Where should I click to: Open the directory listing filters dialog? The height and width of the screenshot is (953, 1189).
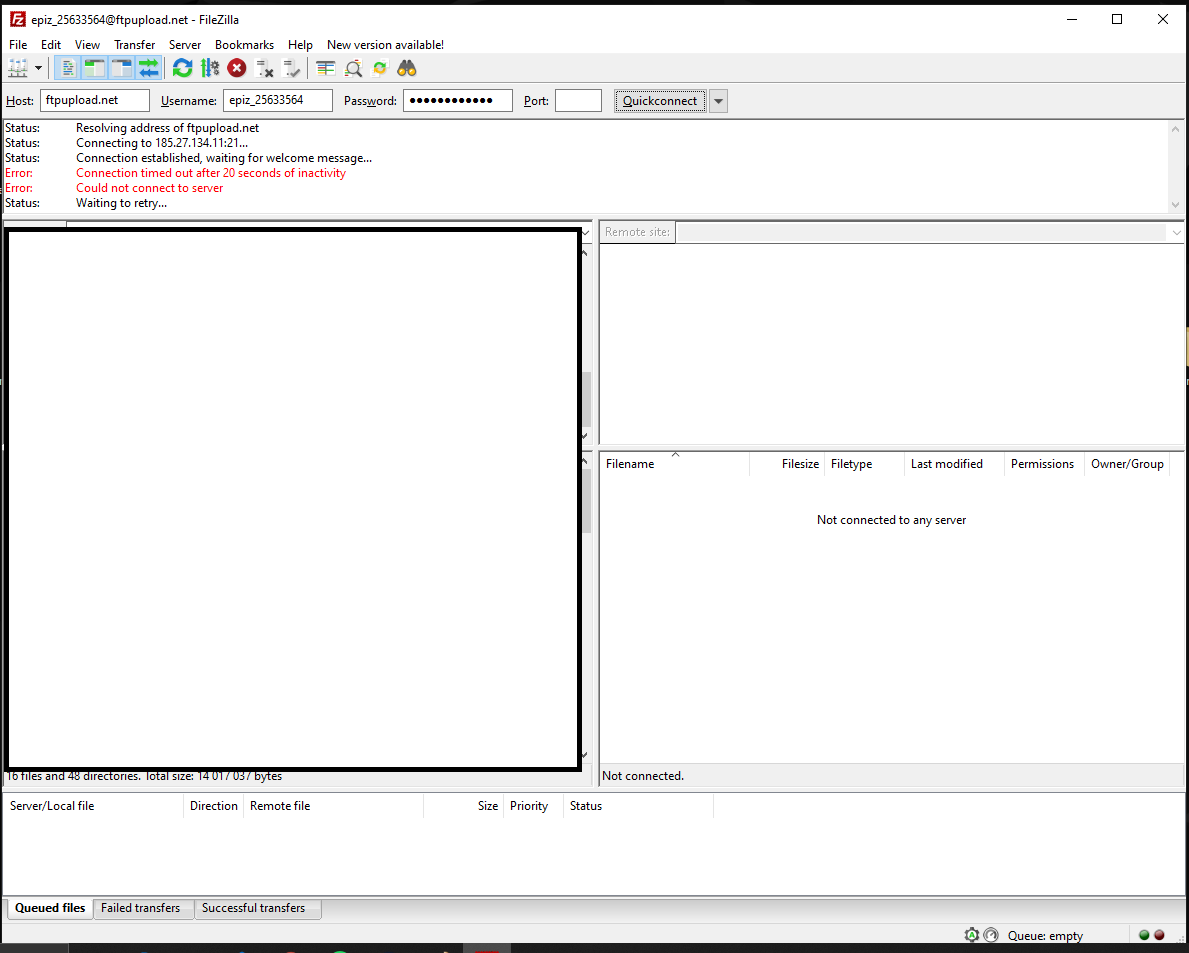tap(325, 68)
